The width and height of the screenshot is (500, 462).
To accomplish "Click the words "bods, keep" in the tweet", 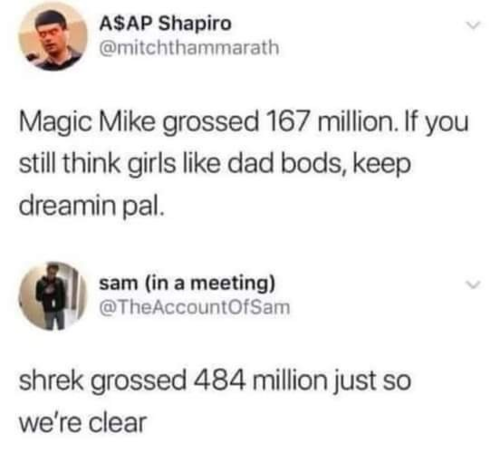I will pos(344,165).
